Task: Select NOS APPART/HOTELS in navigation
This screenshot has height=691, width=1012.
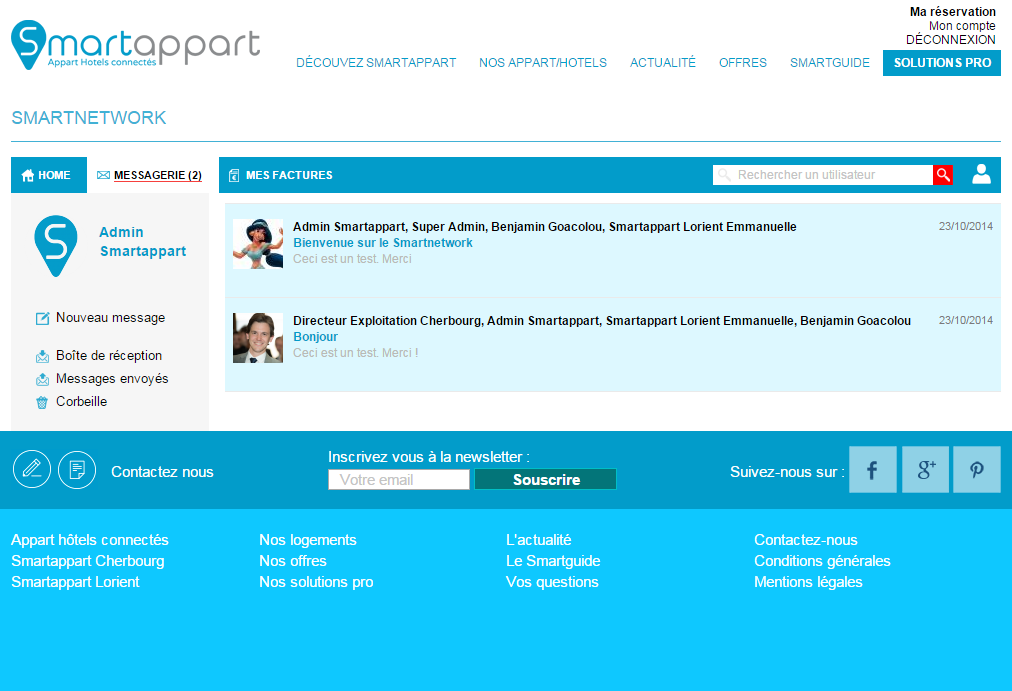Action: pos(543,63)
